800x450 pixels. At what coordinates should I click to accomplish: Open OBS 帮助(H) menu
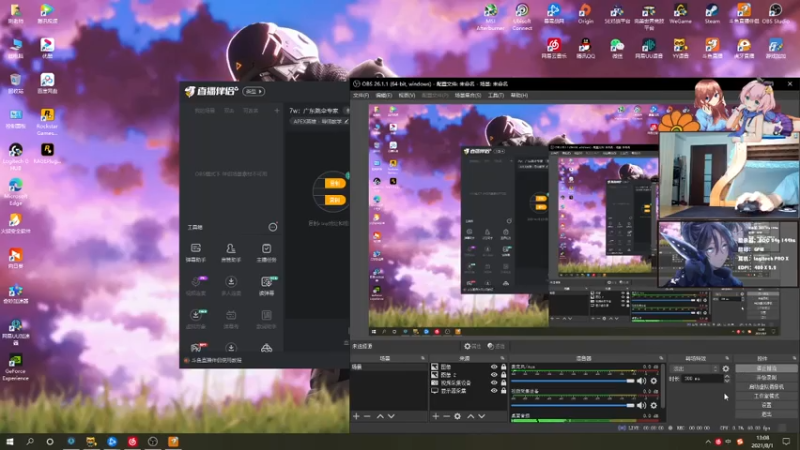tap(519, 95)
